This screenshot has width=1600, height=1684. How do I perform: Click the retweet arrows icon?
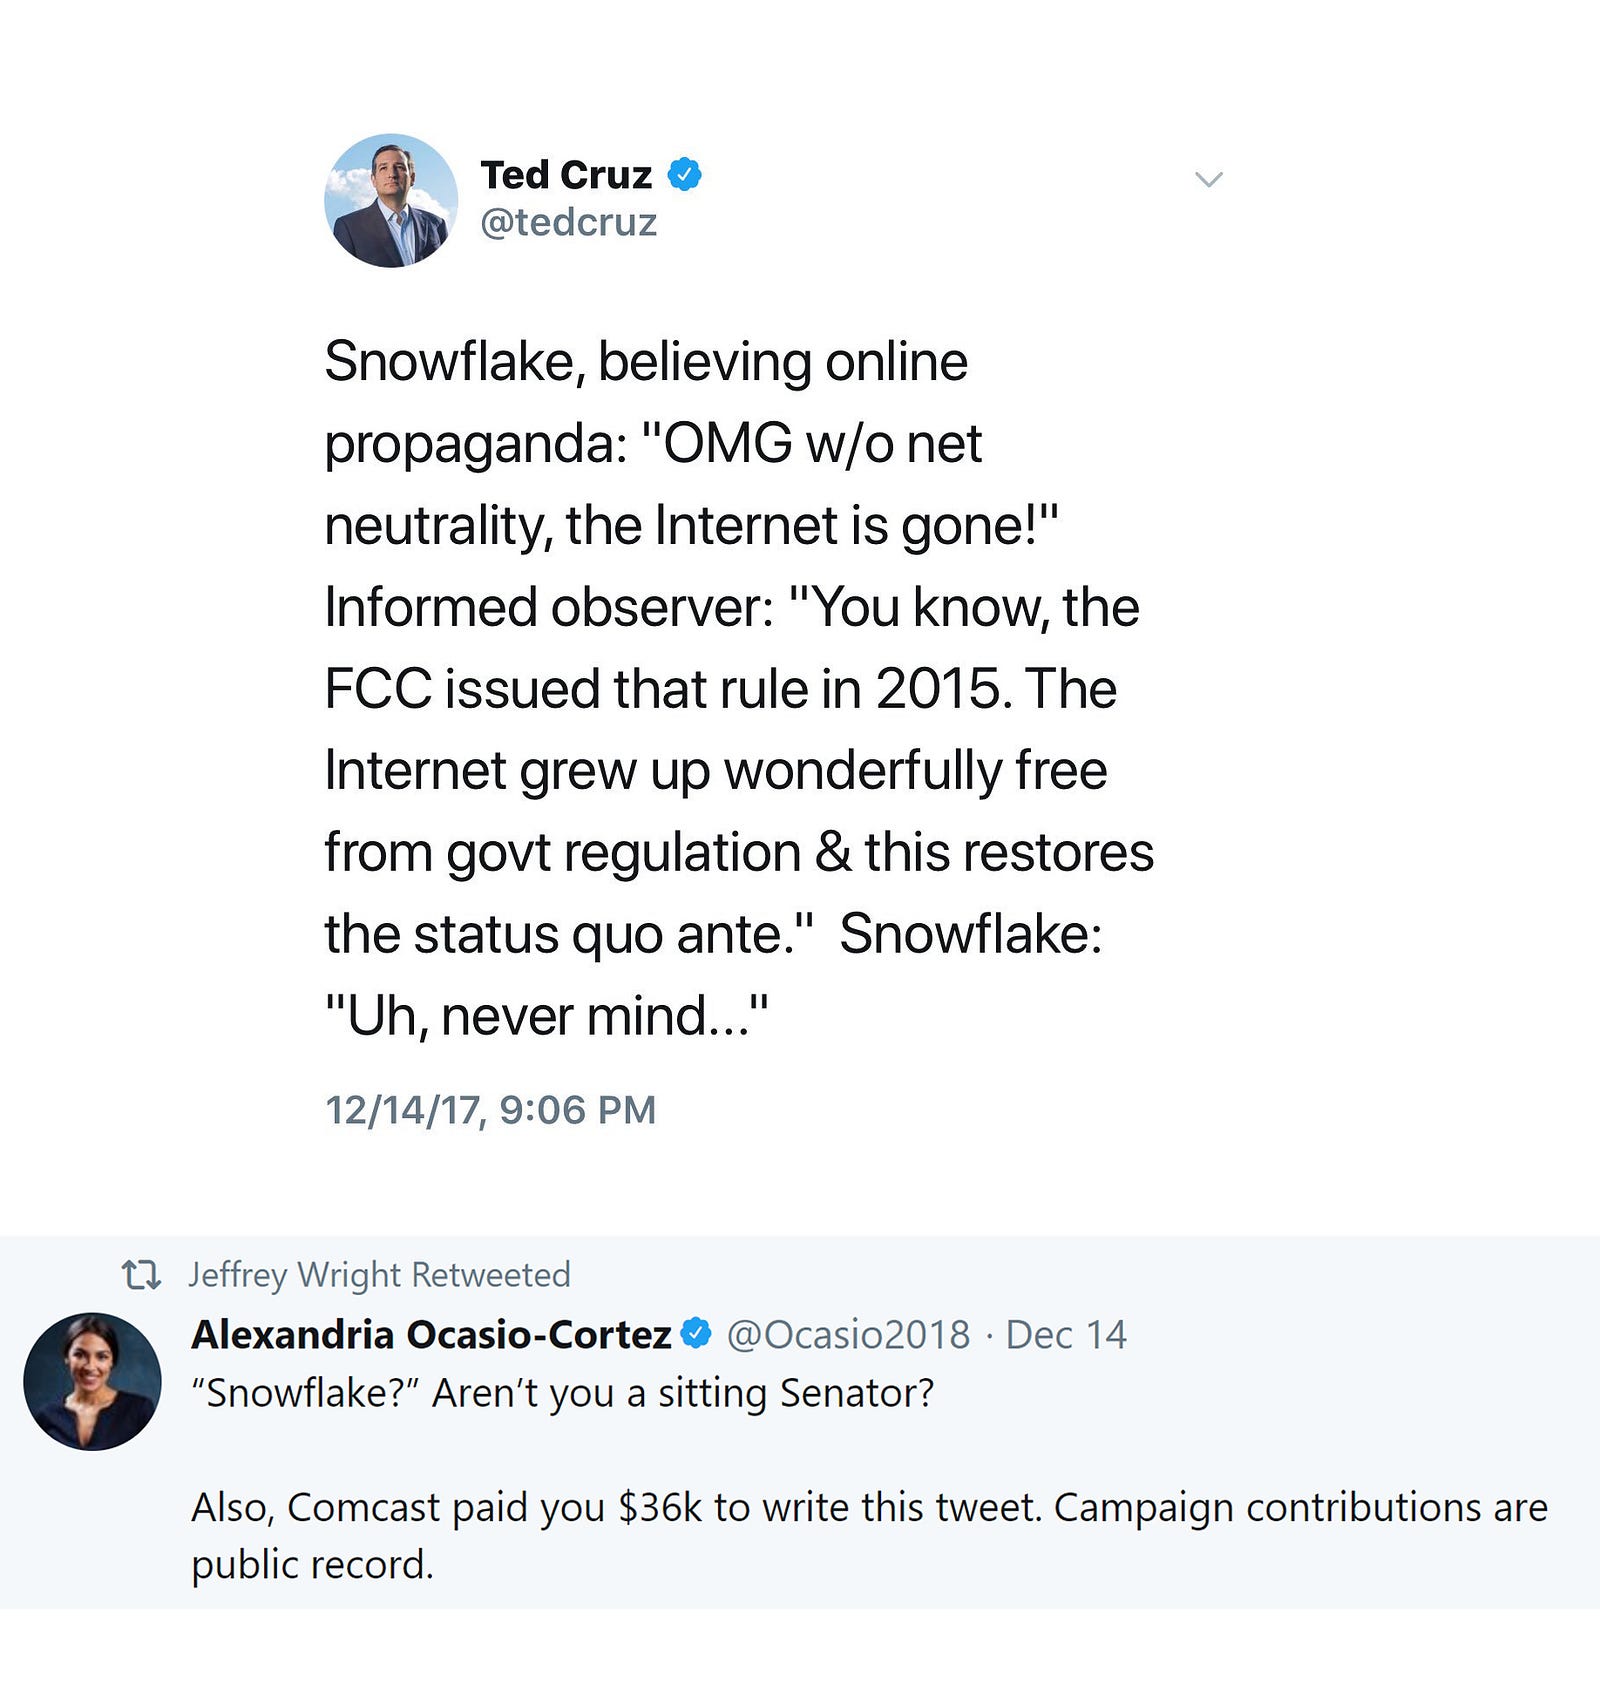[x=141, y=1275]
